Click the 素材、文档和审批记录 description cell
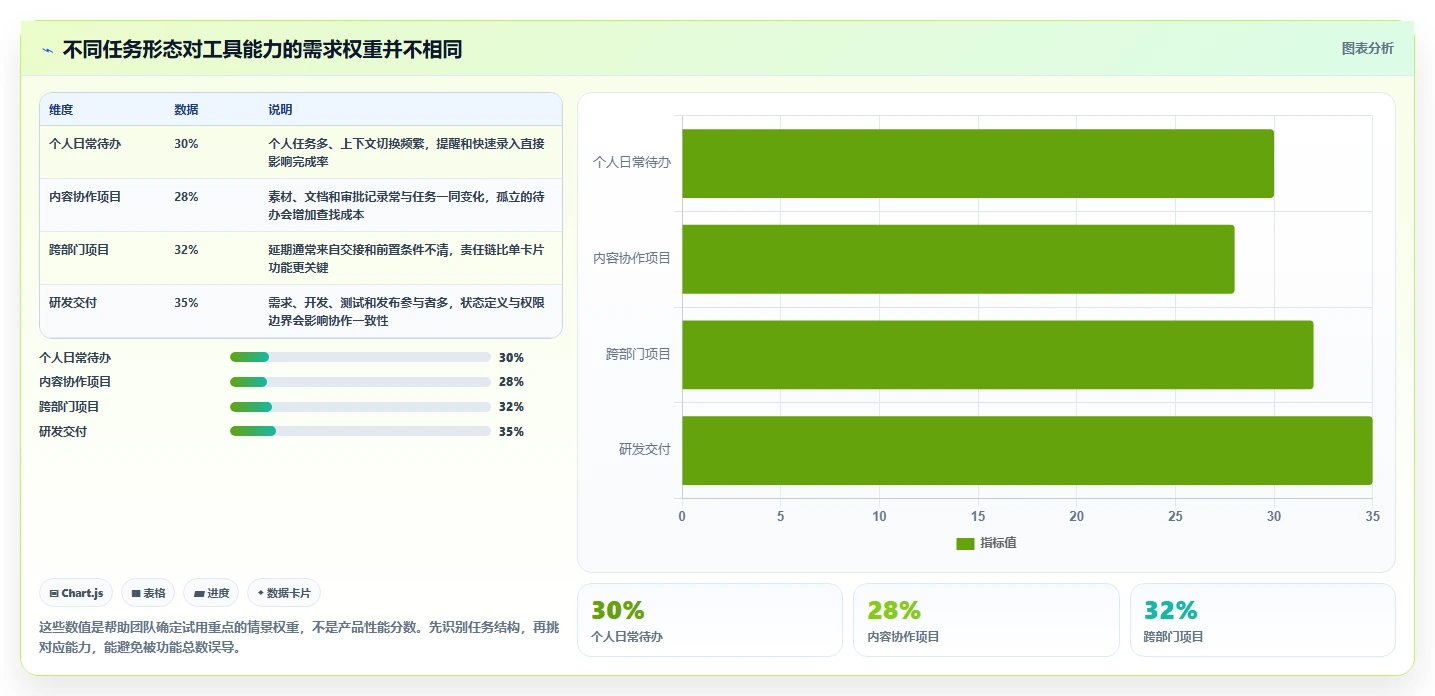This screenshot has width=1435, height=696. pyautogui.click(x=410, y=205)
